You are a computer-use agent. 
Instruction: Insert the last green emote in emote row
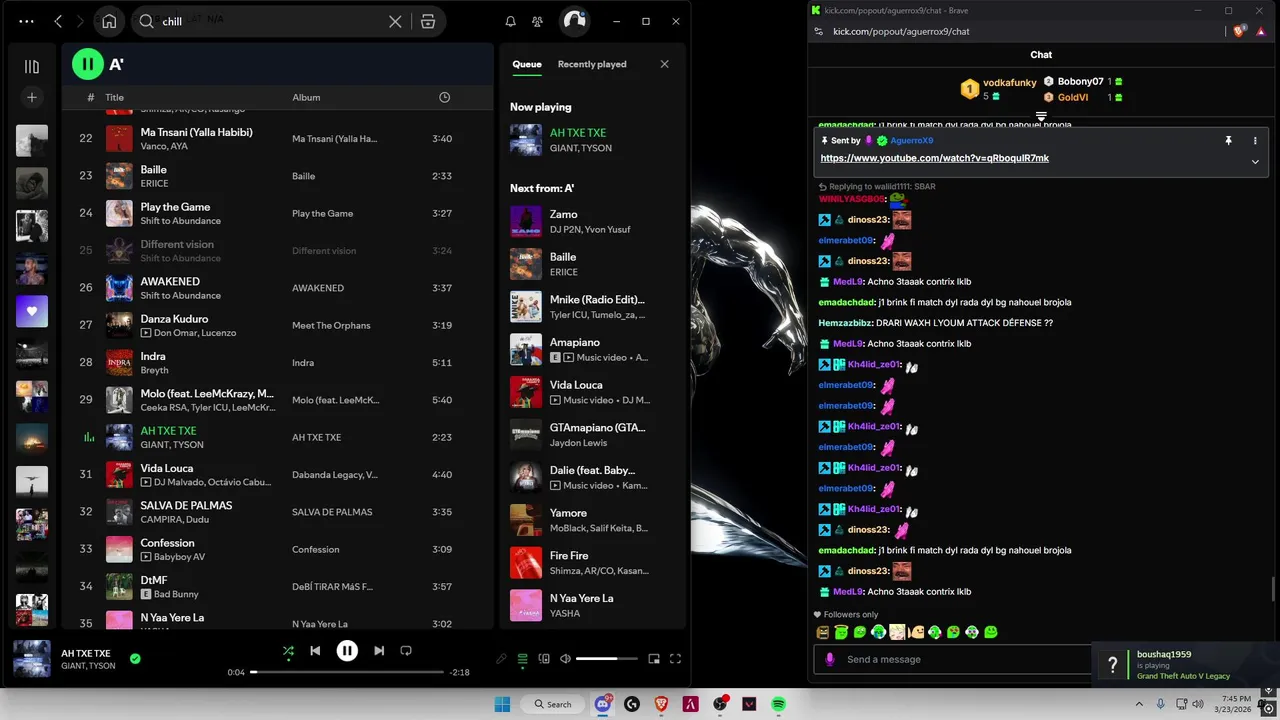point(991,632)
